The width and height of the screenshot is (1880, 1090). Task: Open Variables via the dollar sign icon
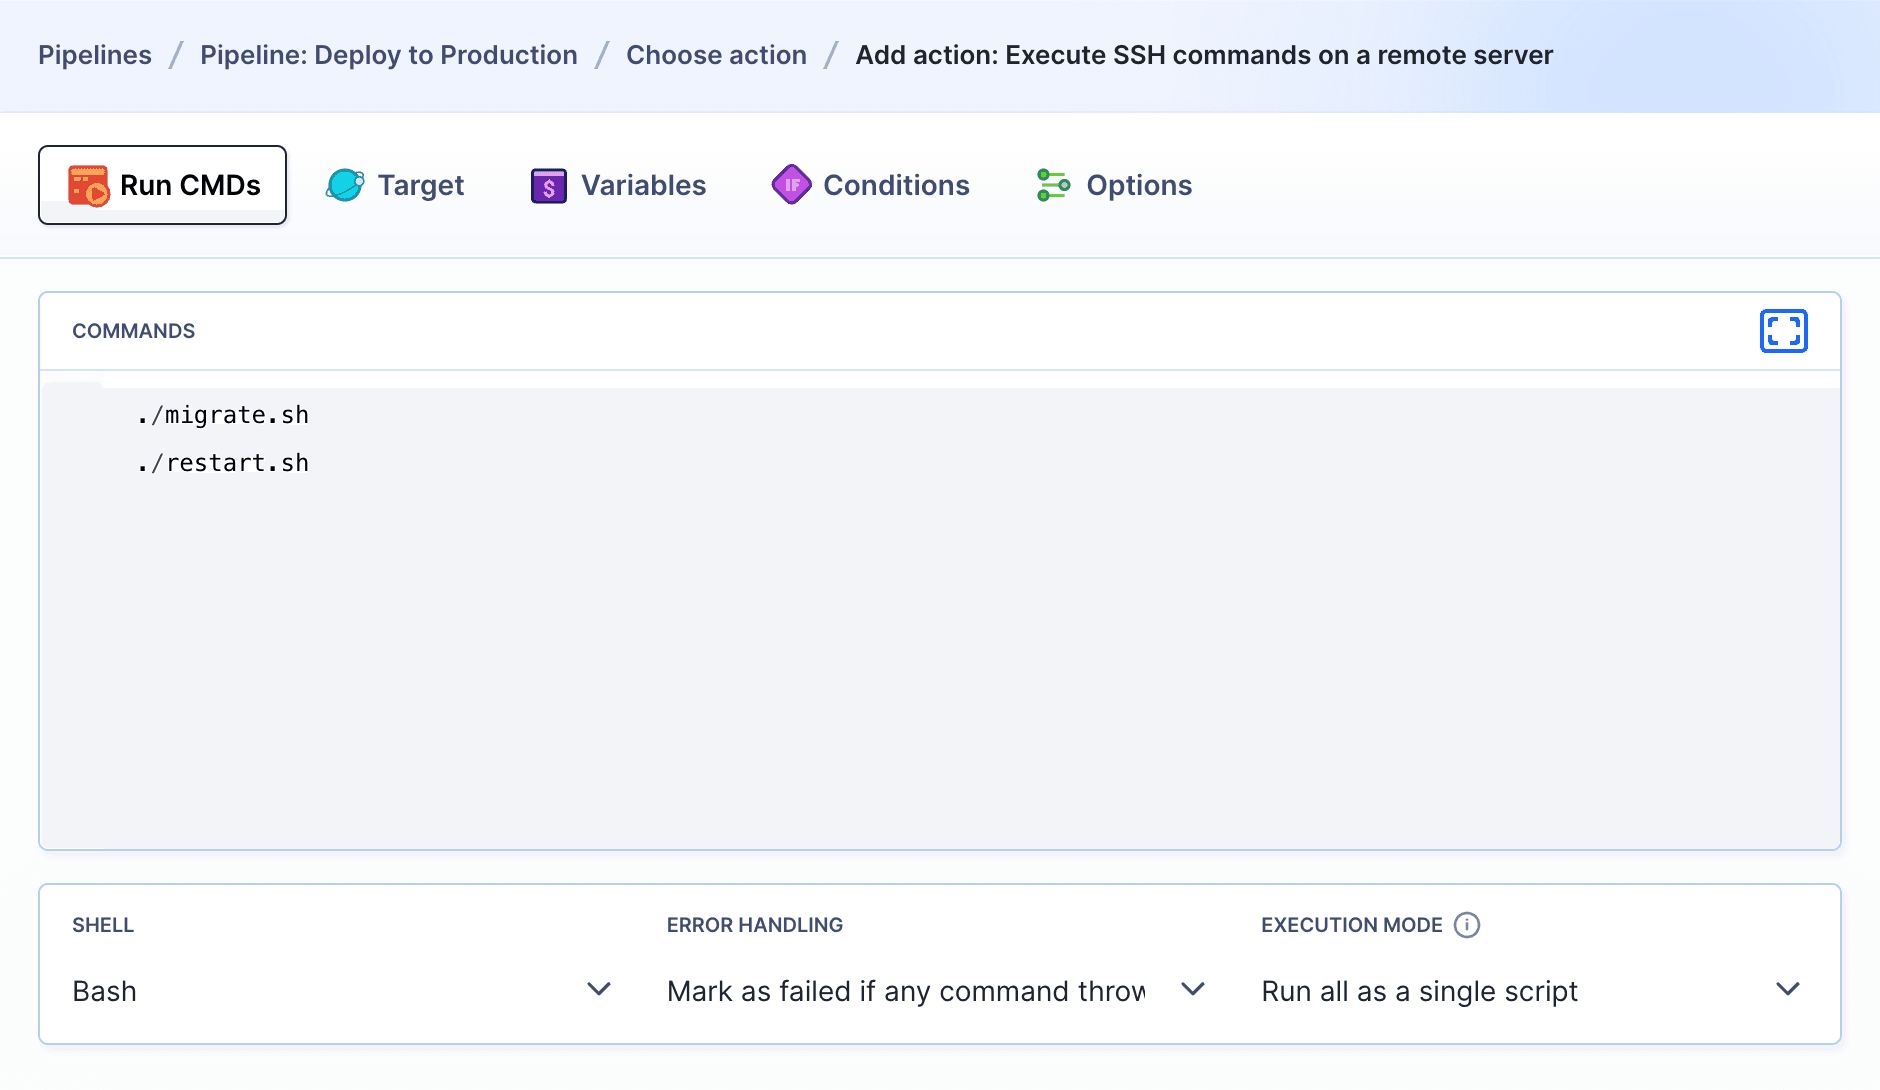[547, 184]
